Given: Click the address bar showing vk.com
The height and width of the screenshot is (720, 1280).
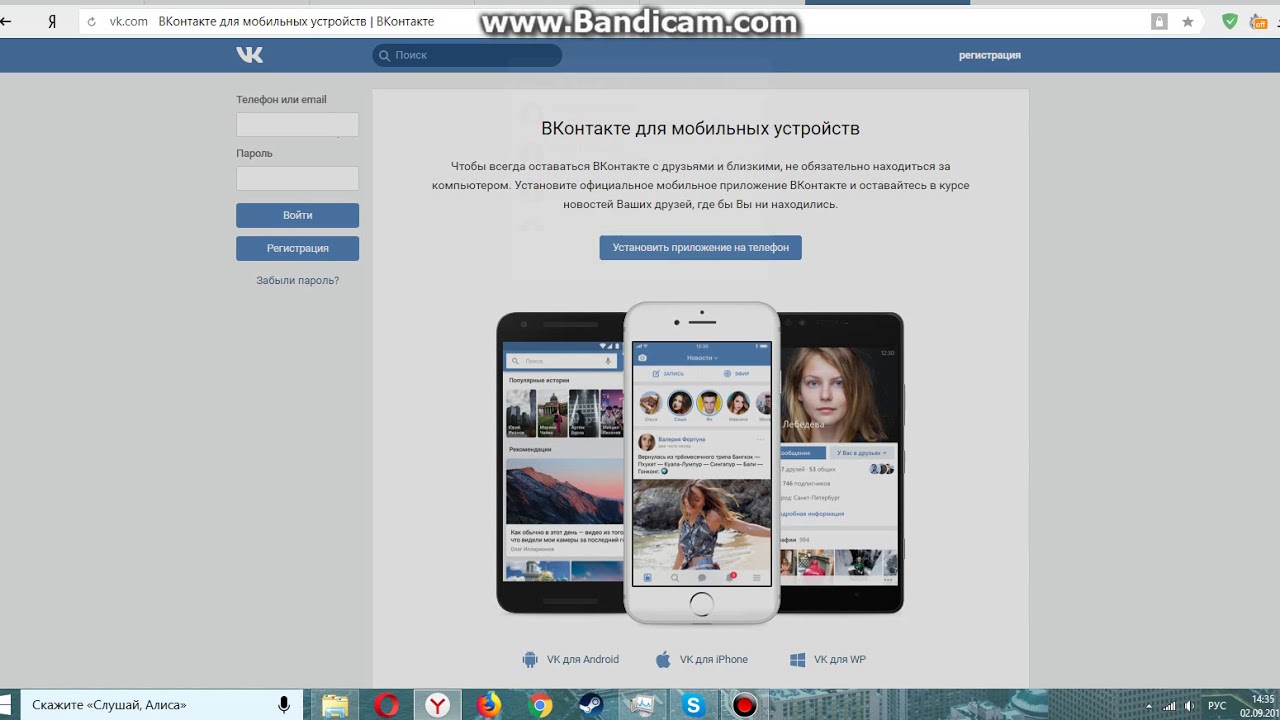Looking at the screenshot, I should [x=640, y=21].
